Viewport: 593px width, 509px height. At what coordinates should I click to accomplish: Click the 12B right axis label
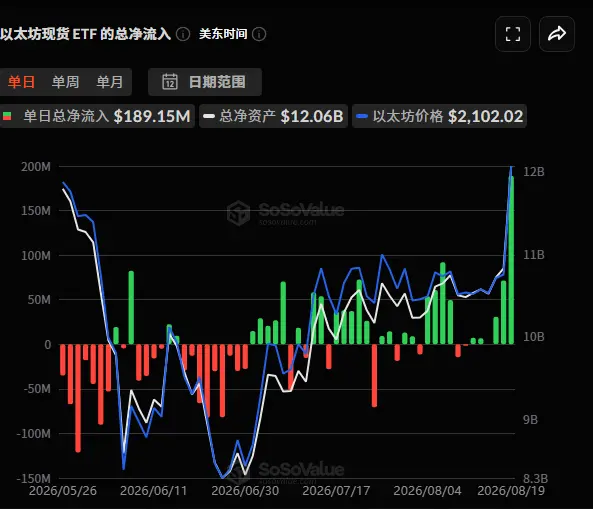tap(534, 172)
